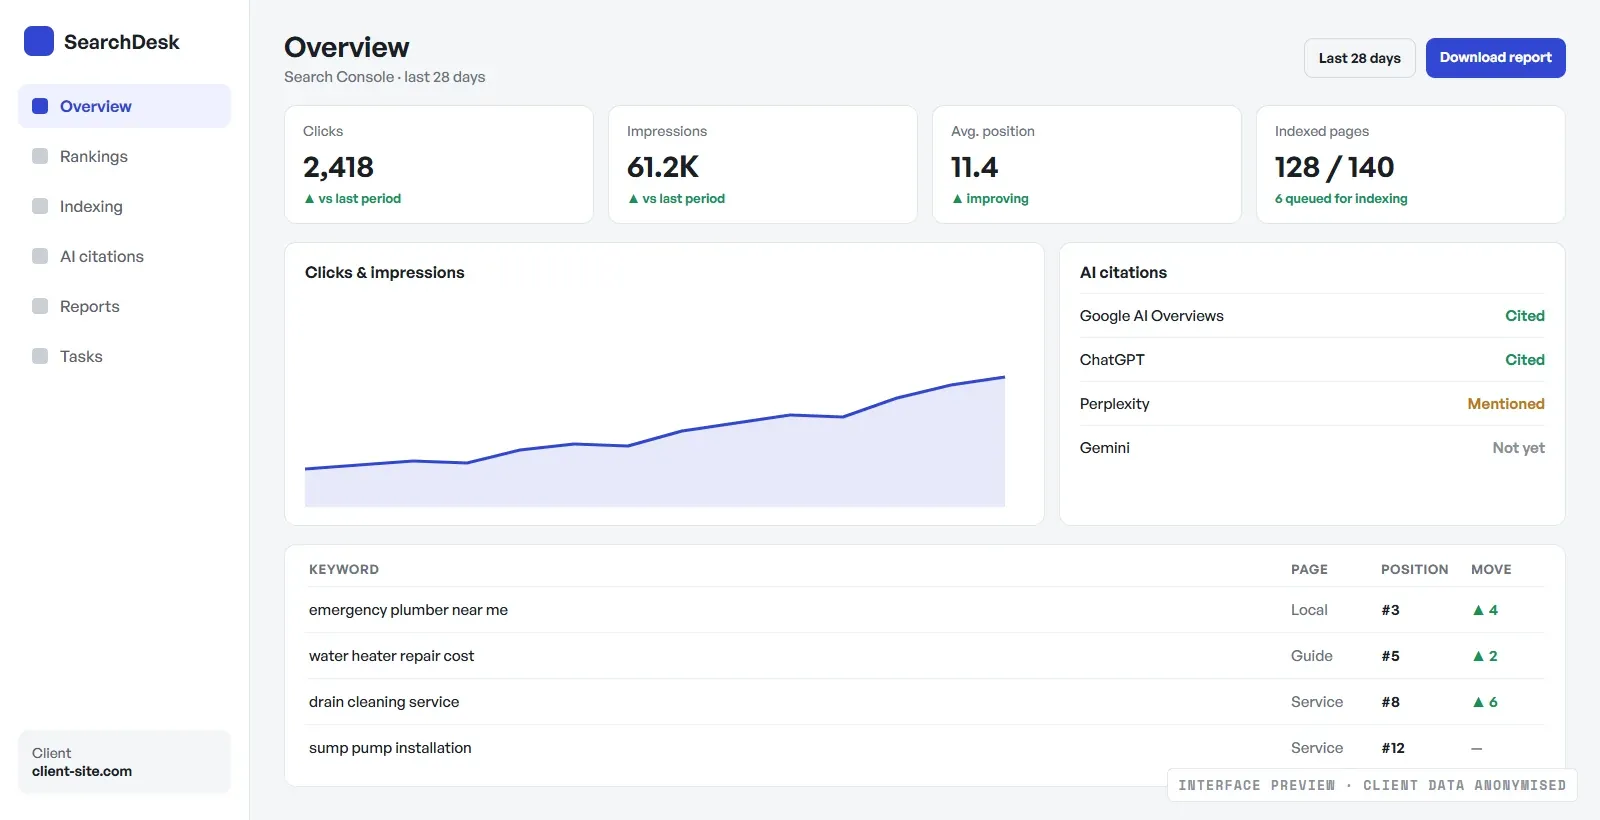Select the Perplexity citation row
1600x820 pixels.
(1312, 404)
